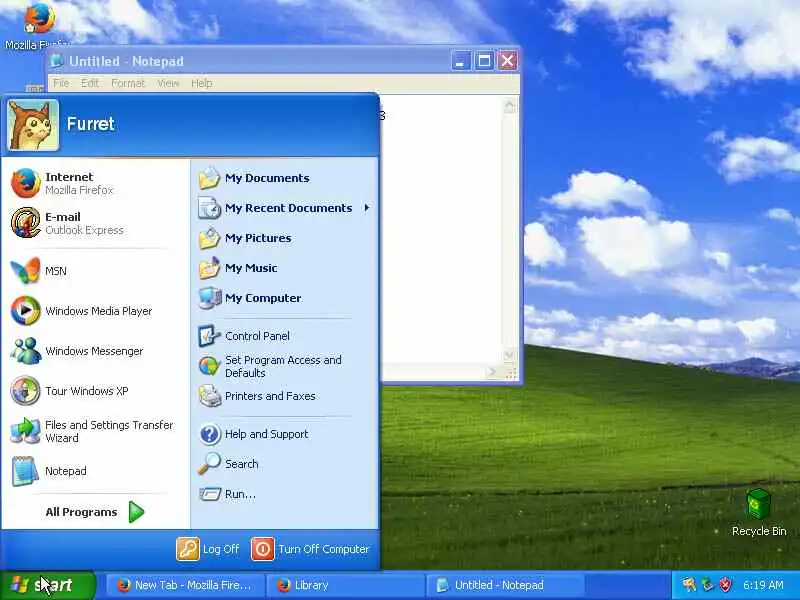Minimize the Notepad window
This screenshot has height=600, width=800.
tap(461, 61)
